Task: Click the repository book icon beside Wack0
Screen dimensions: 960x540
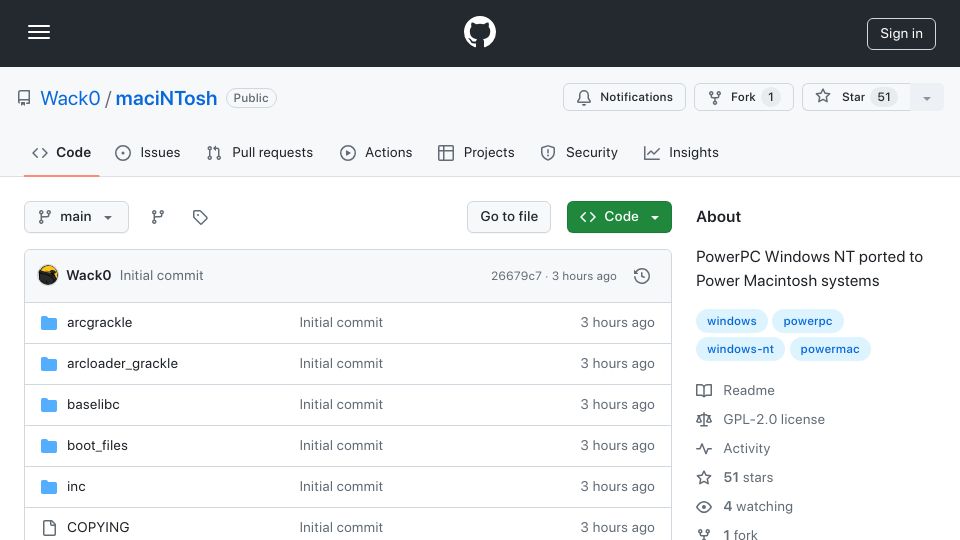Action: click(24, 98)
